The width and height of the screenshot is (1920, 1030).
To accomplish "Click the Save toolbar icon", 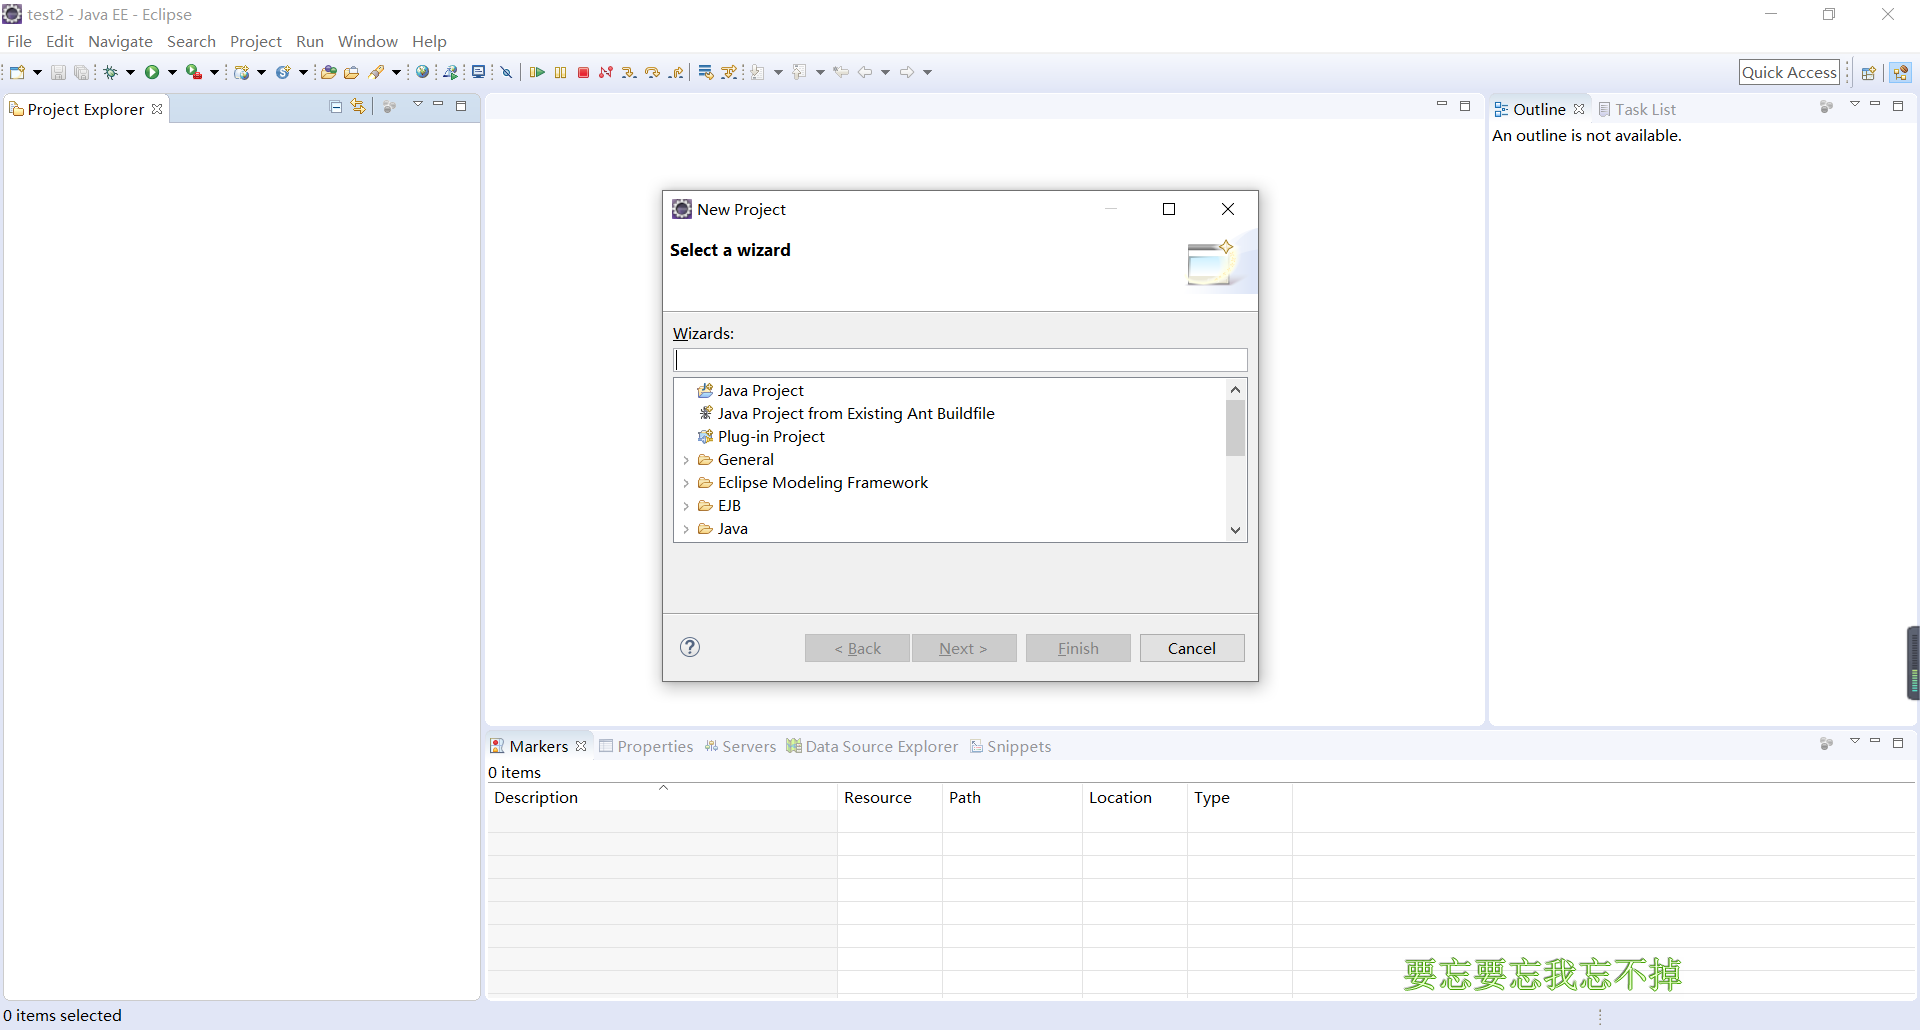I will 58,72.
